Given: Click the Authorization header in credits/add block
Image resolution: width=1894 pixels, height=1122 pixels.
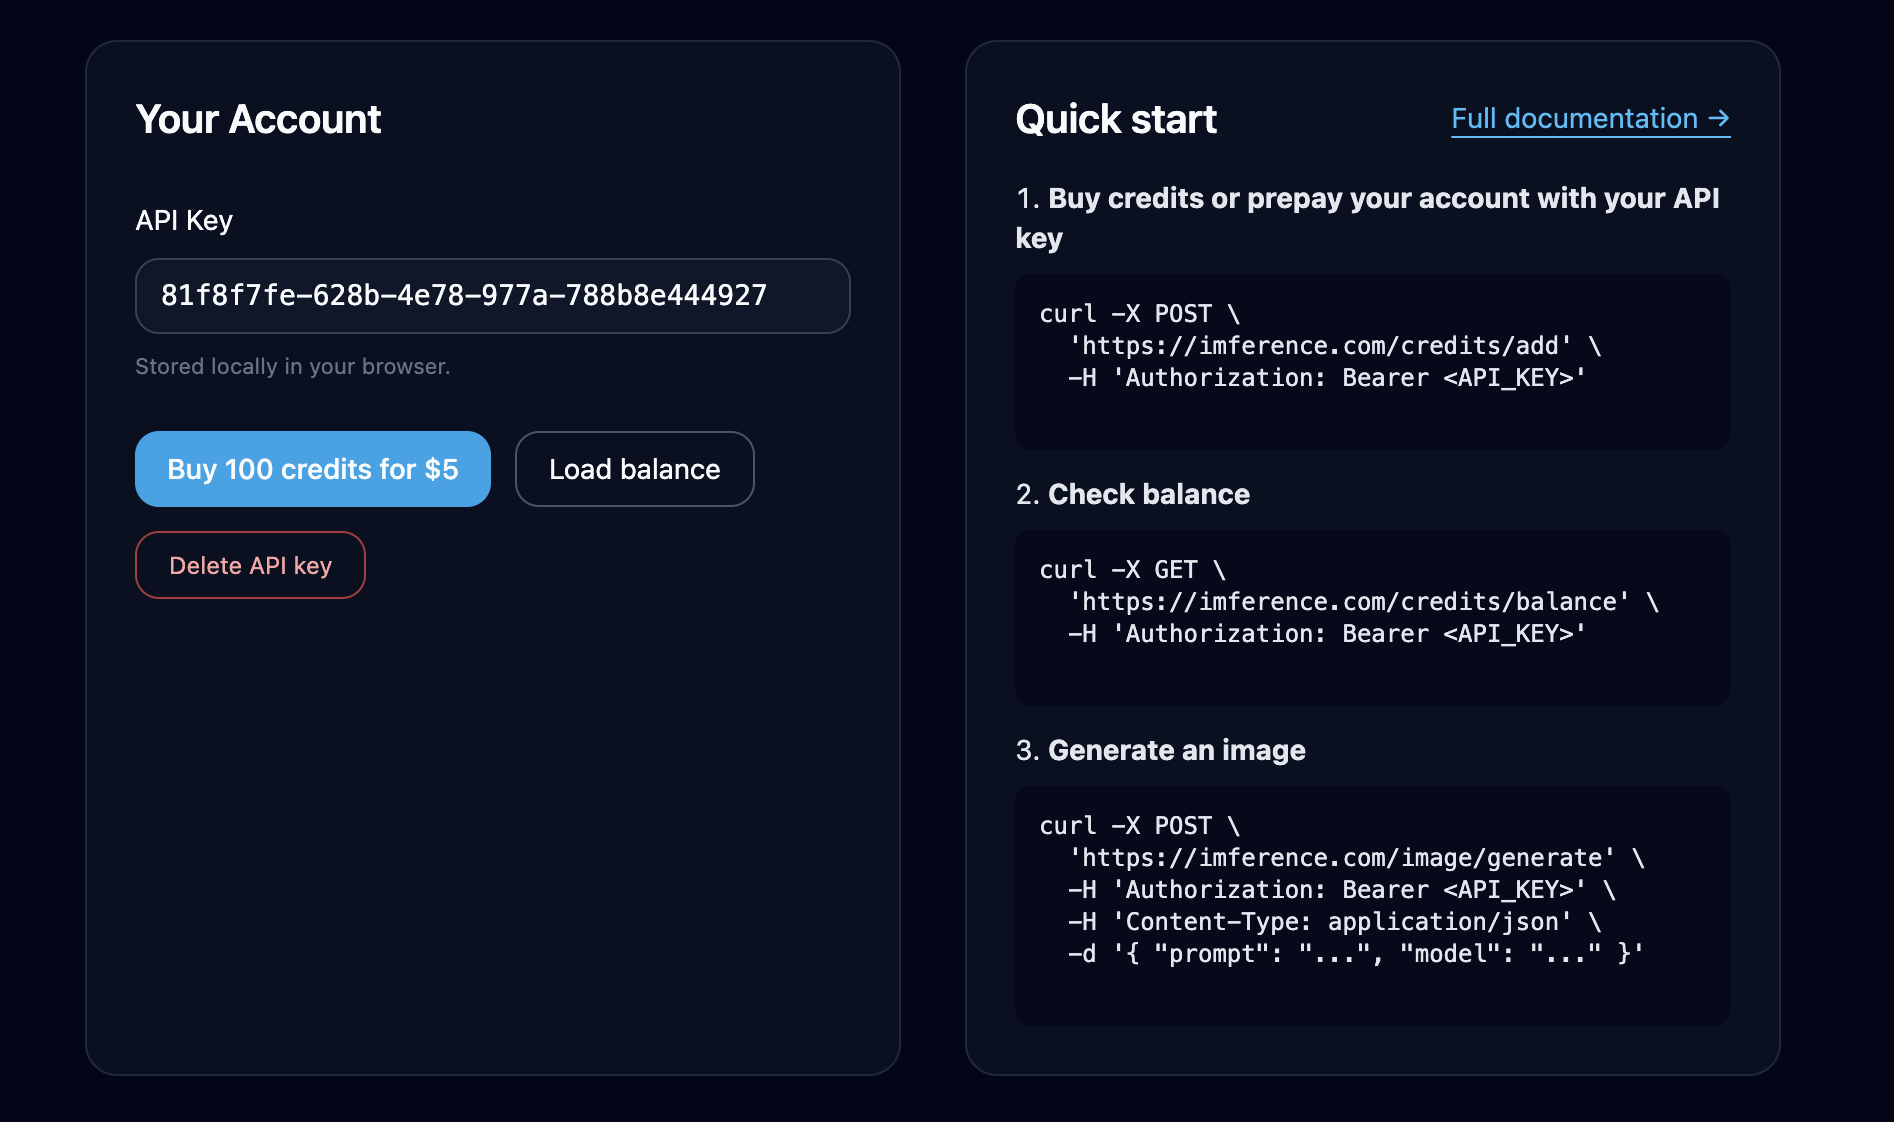Looking at the screenshot, I should pyautogui.click(x=1327, y=378).
